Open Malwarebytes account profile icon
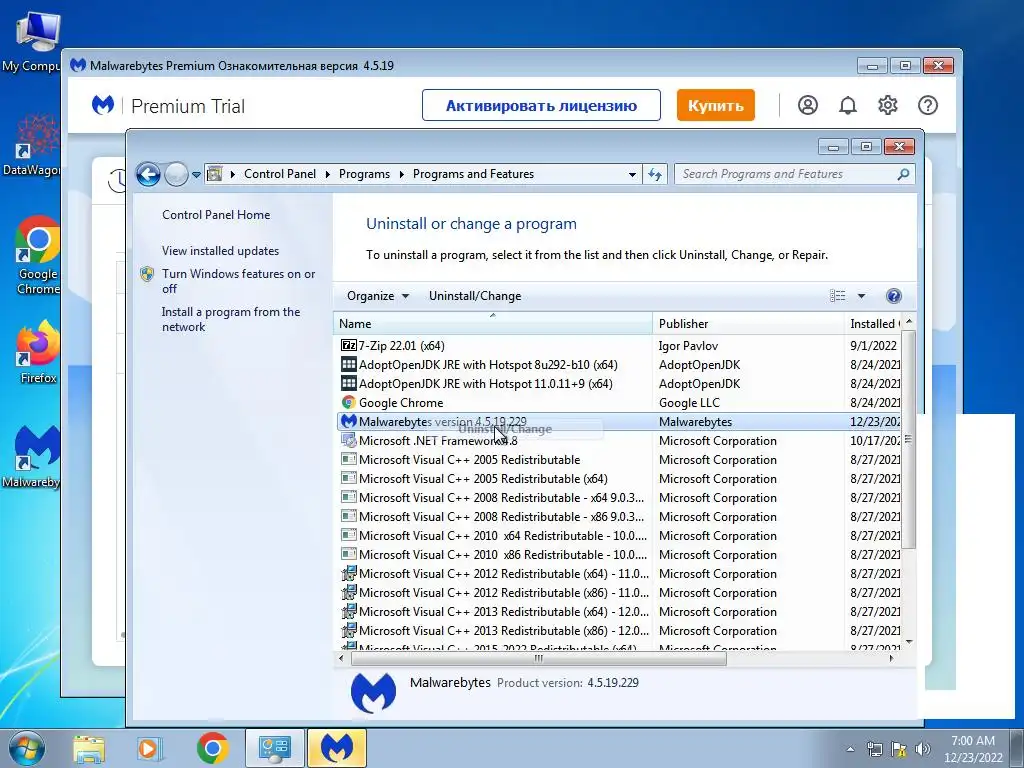Viewport: 1024px width, 768px height. click(x=808, y=105)
